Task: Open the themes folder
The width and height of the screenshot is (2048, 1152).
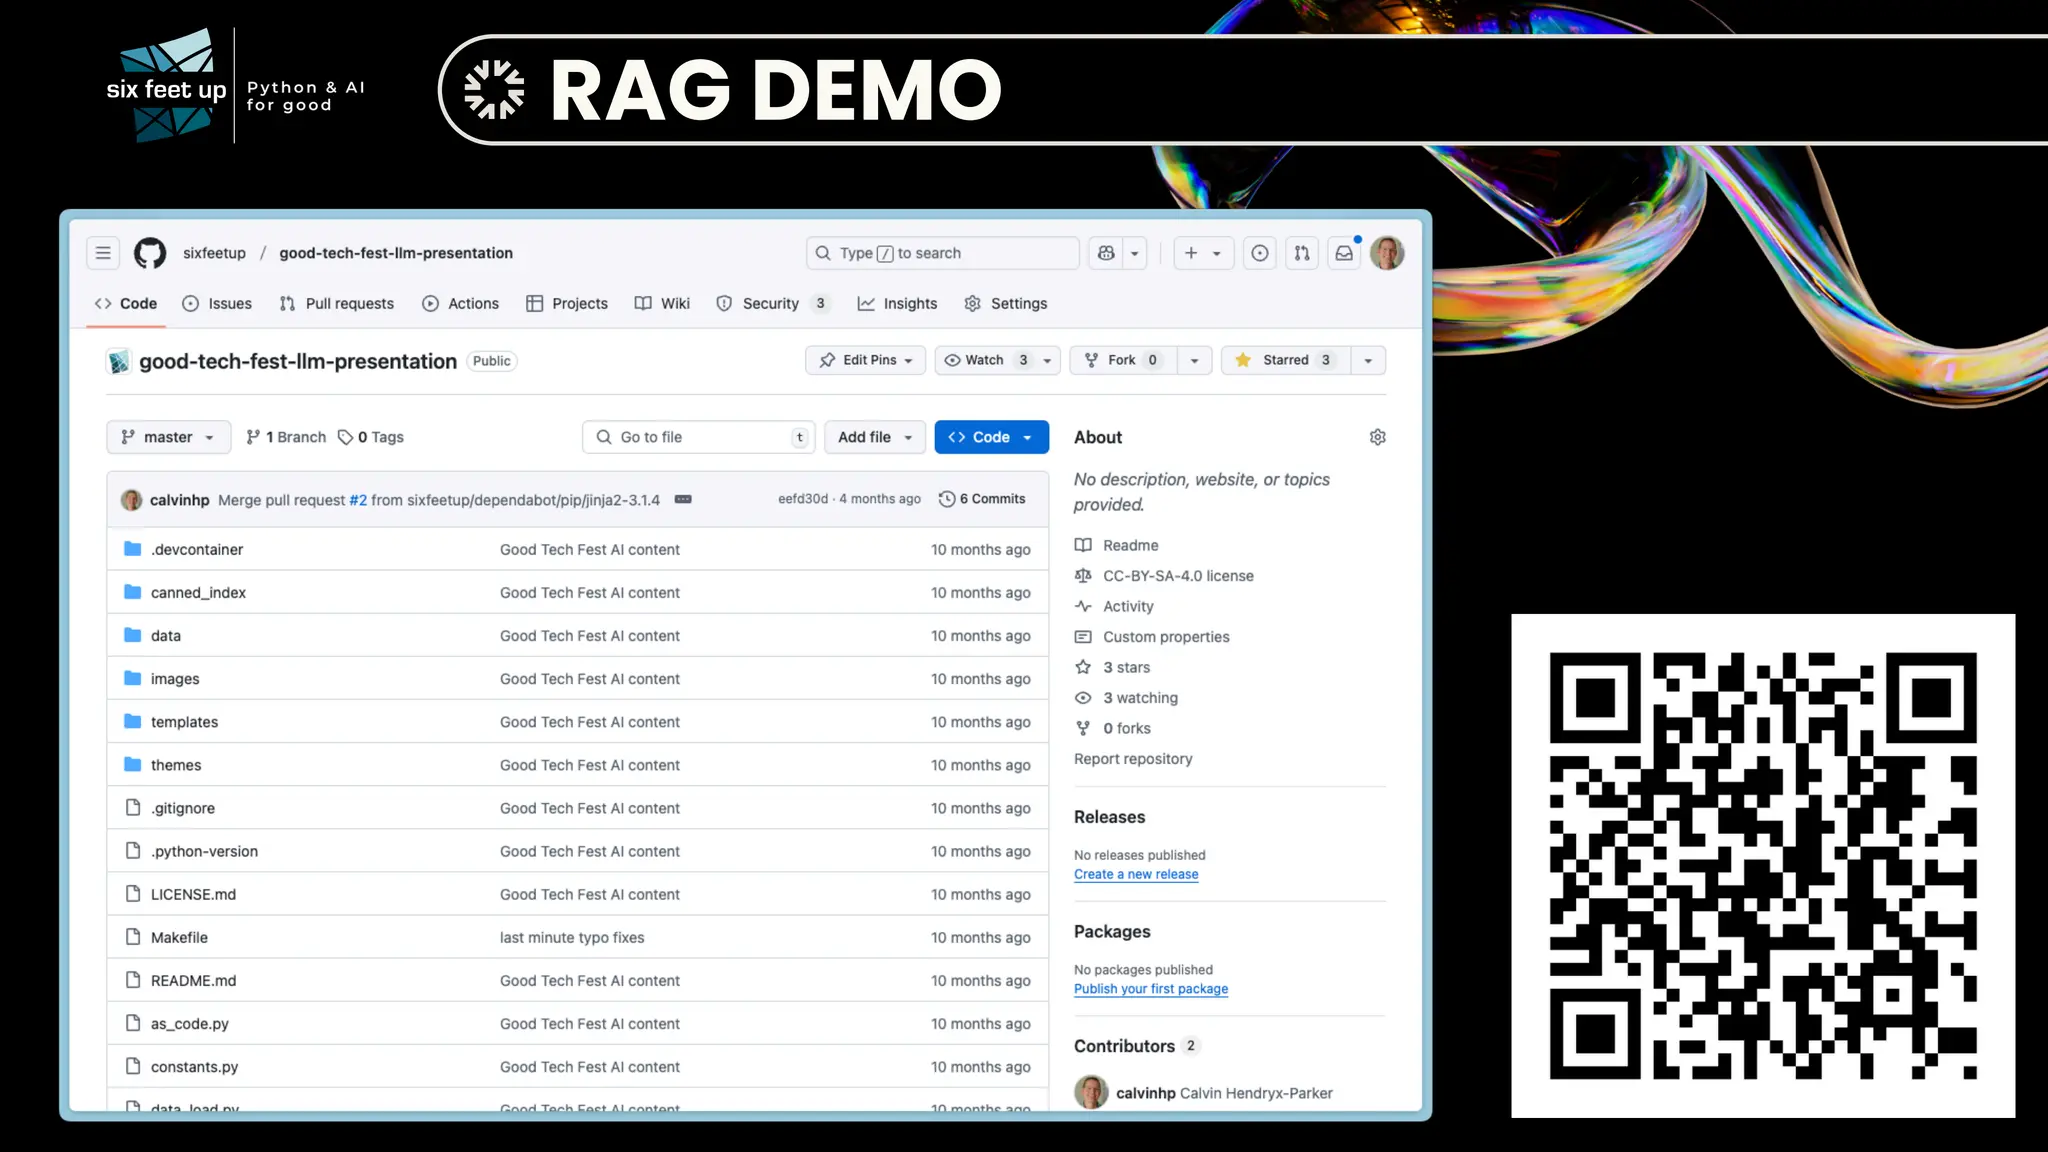Action: coord(176,764)
